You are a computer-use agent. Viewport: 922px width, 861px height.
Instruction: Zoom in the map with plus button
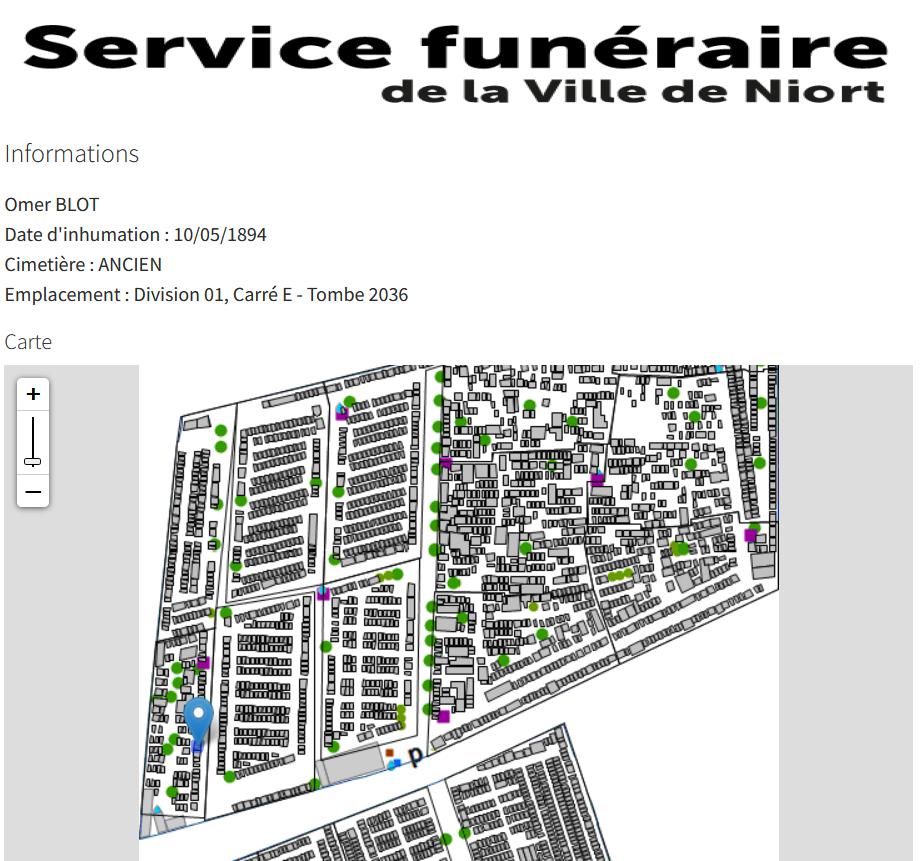[33, 394]
